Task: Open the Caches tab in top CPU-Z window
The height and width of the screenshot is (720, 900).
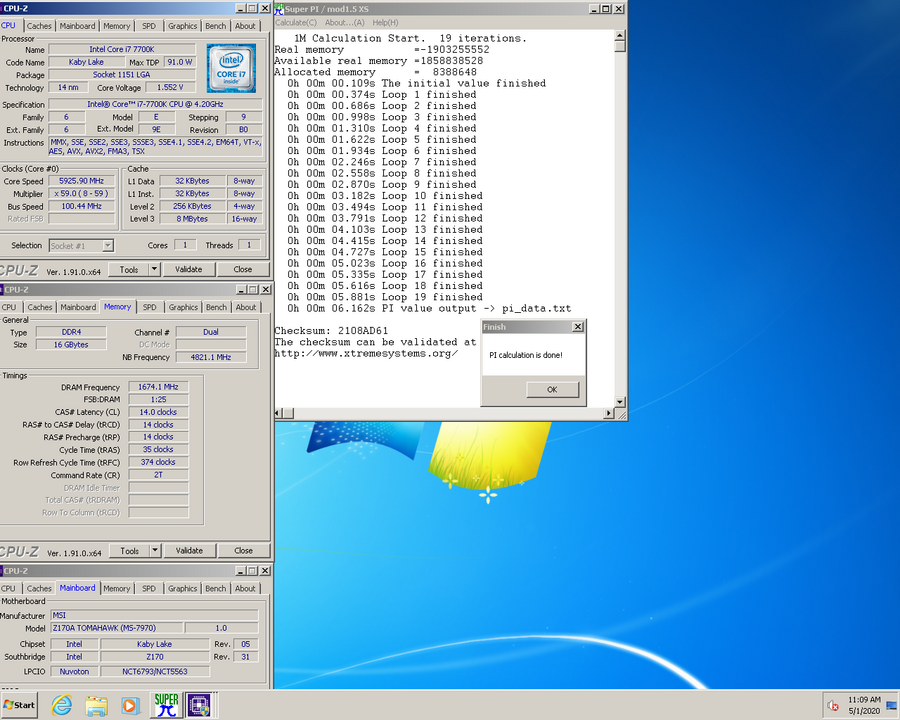Action: click(x=39, y=26)
